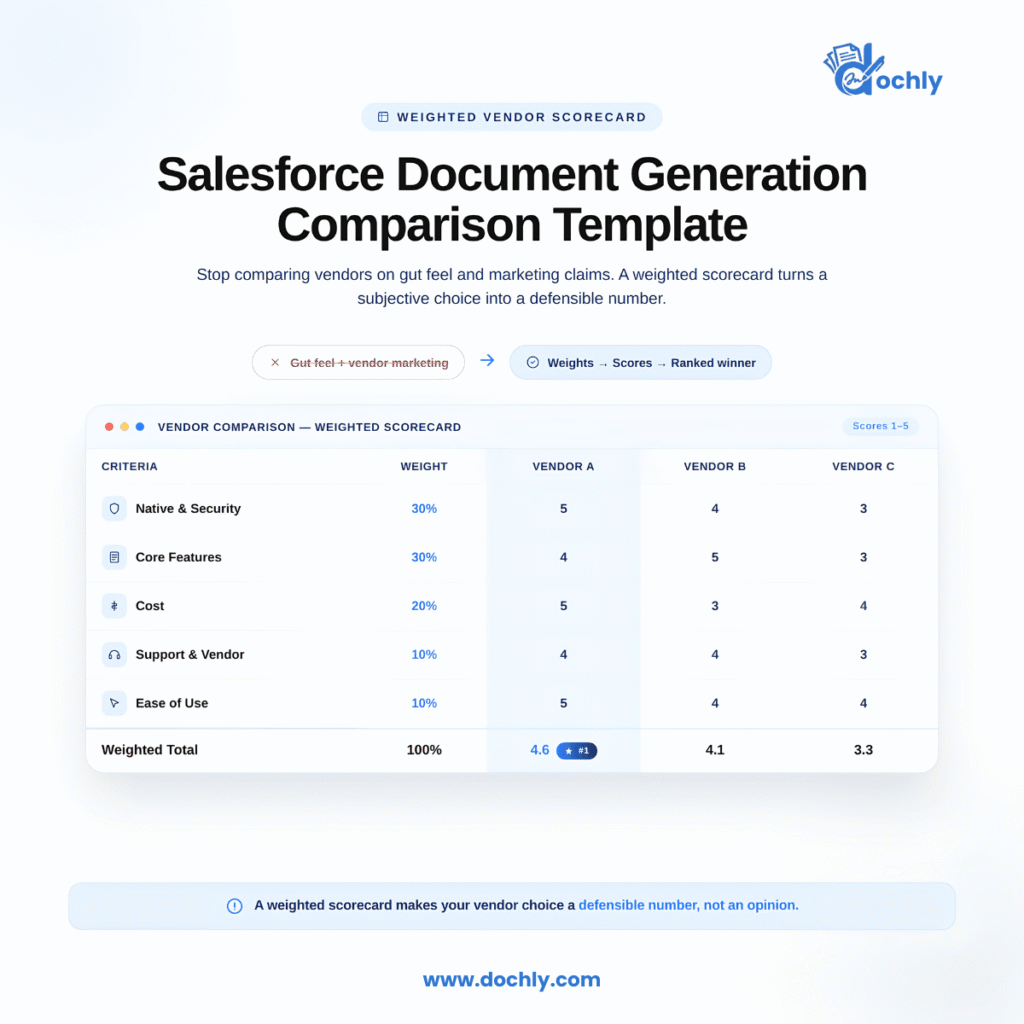Click Vendor C's Core Features score
This screenshot has width=1024, height=1024.
(863, 557)
